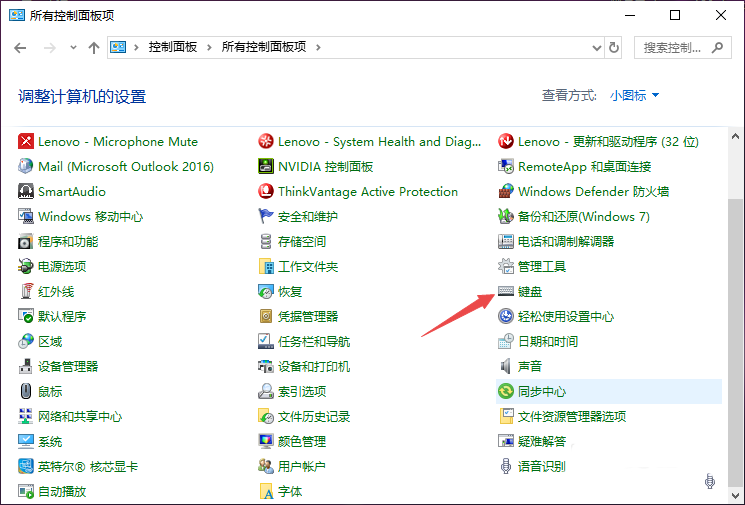Expand the address bar history dropdown
This screenshot has width=745, height=505.
click(597, 48)
